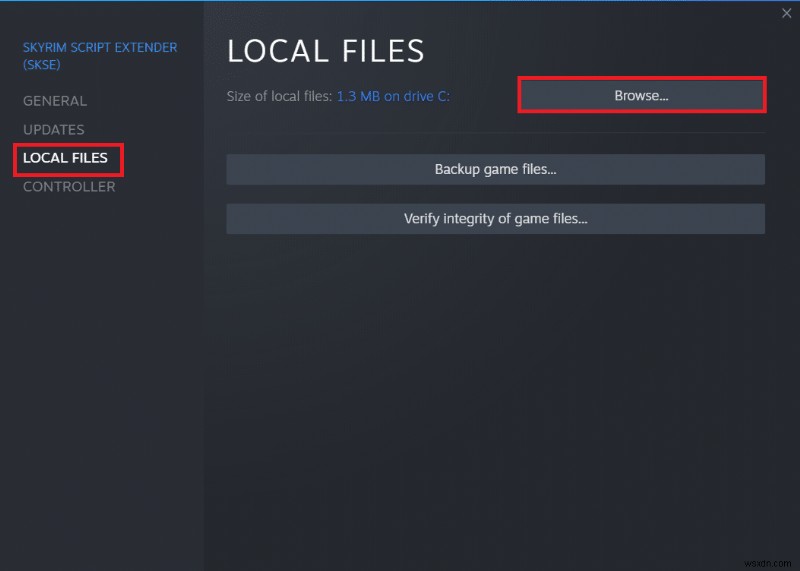Click Backup game files...
800x571 pixels.
tap(495, 169)
